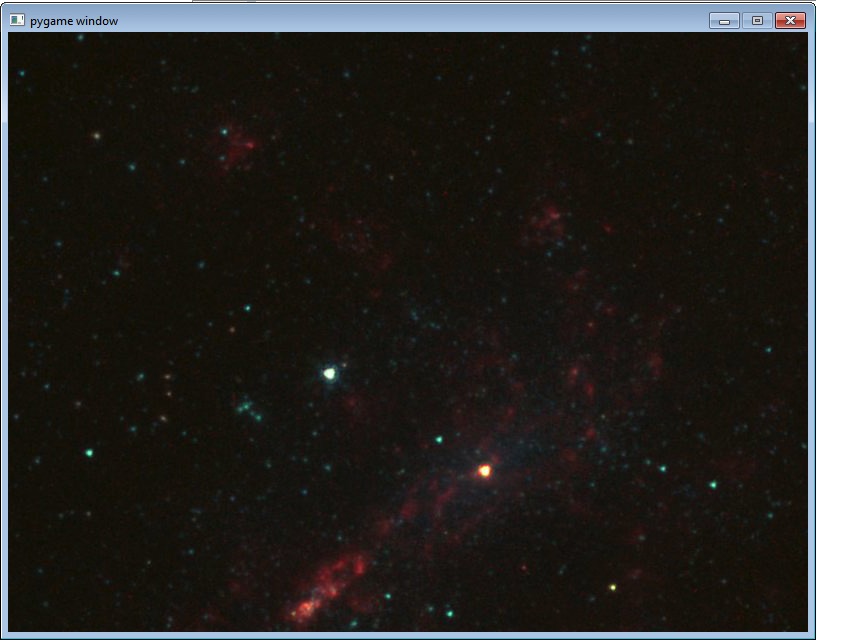Click the pygame window title bar icon
Image resolution: width=850 pixels, height=640 pixels.
click(17, 21)
